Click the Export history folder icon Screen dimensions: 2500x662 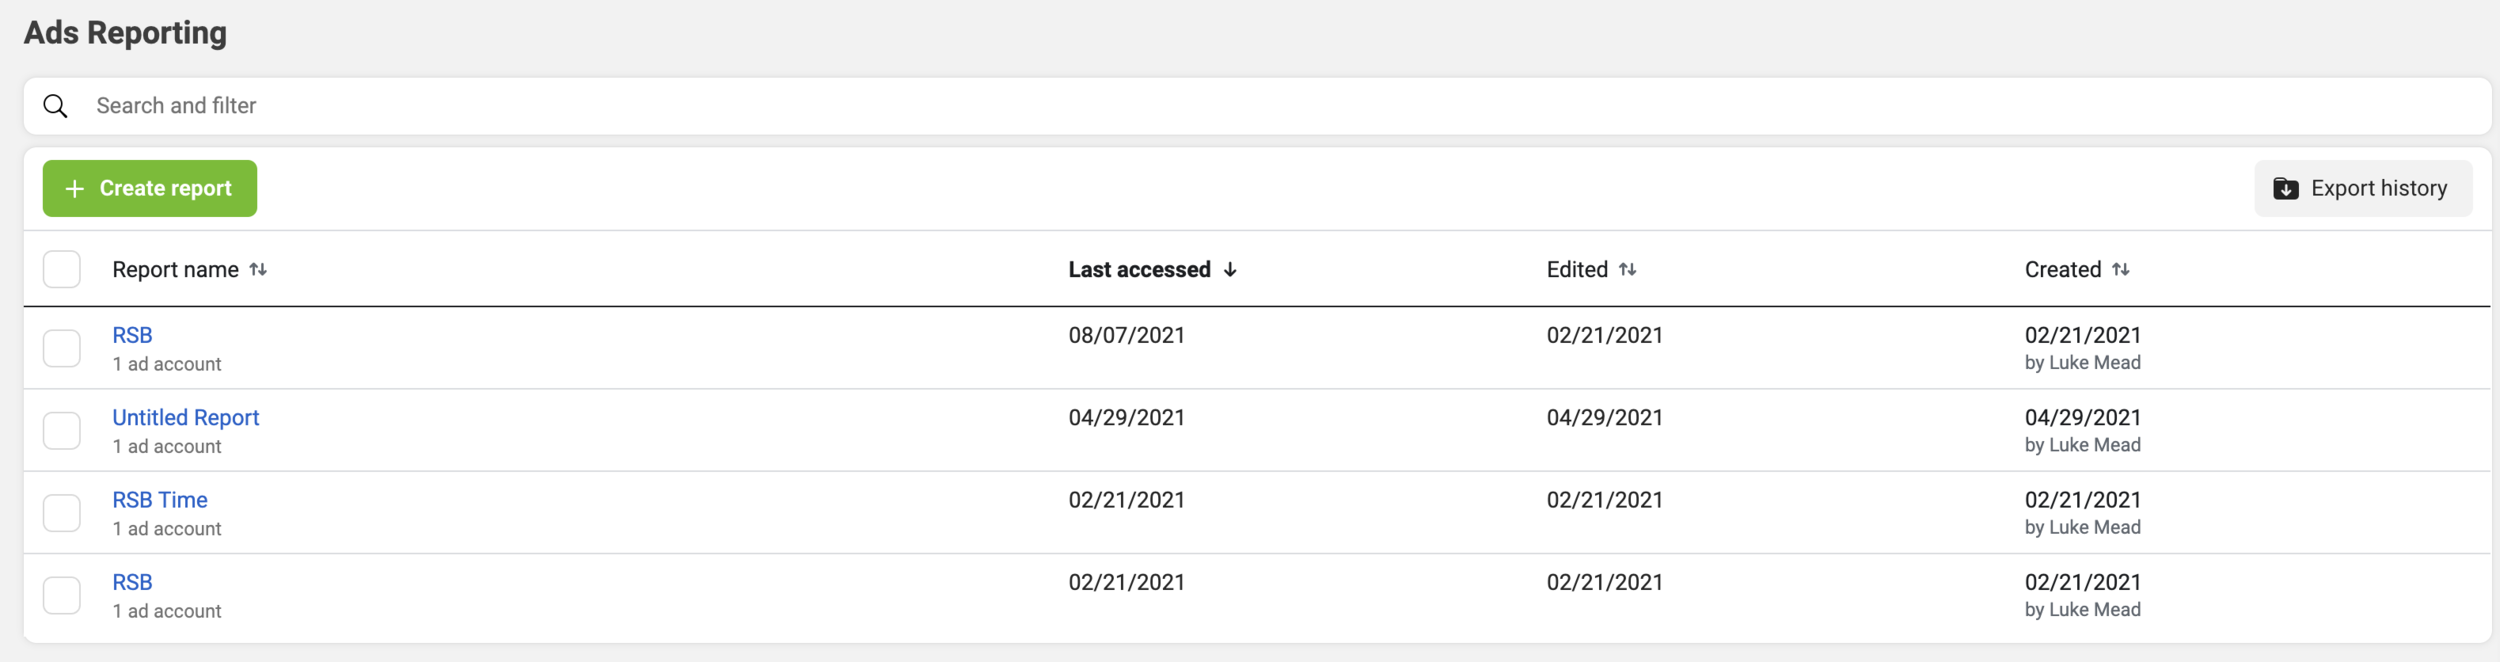2286,189
